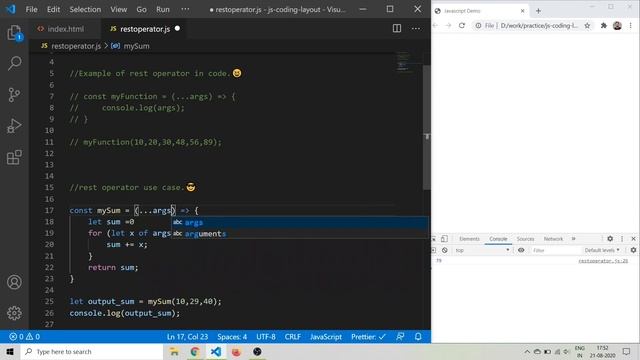Create live expression with eye icon
Image resolution: width=640 pixels, height=360 pixels.
point(521,250)
